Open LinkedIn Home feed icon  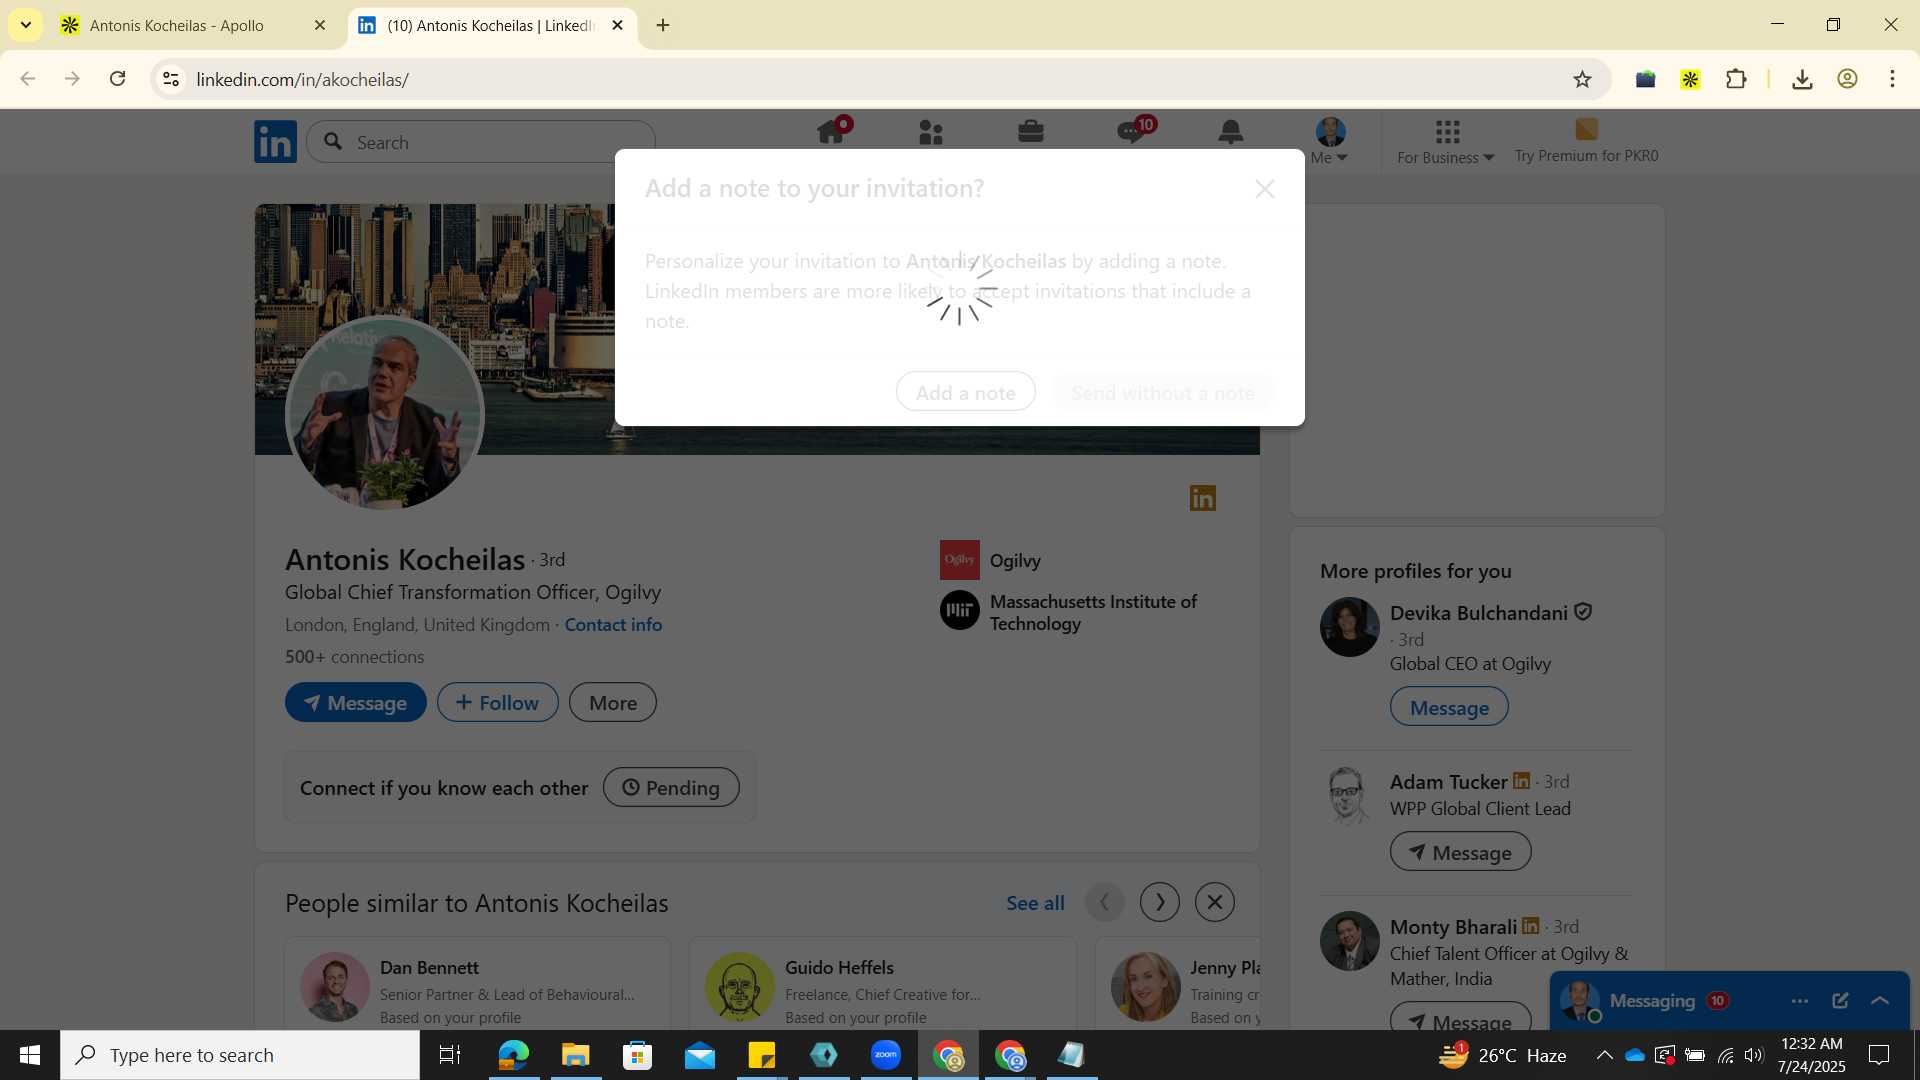click(x=831, y=132)
